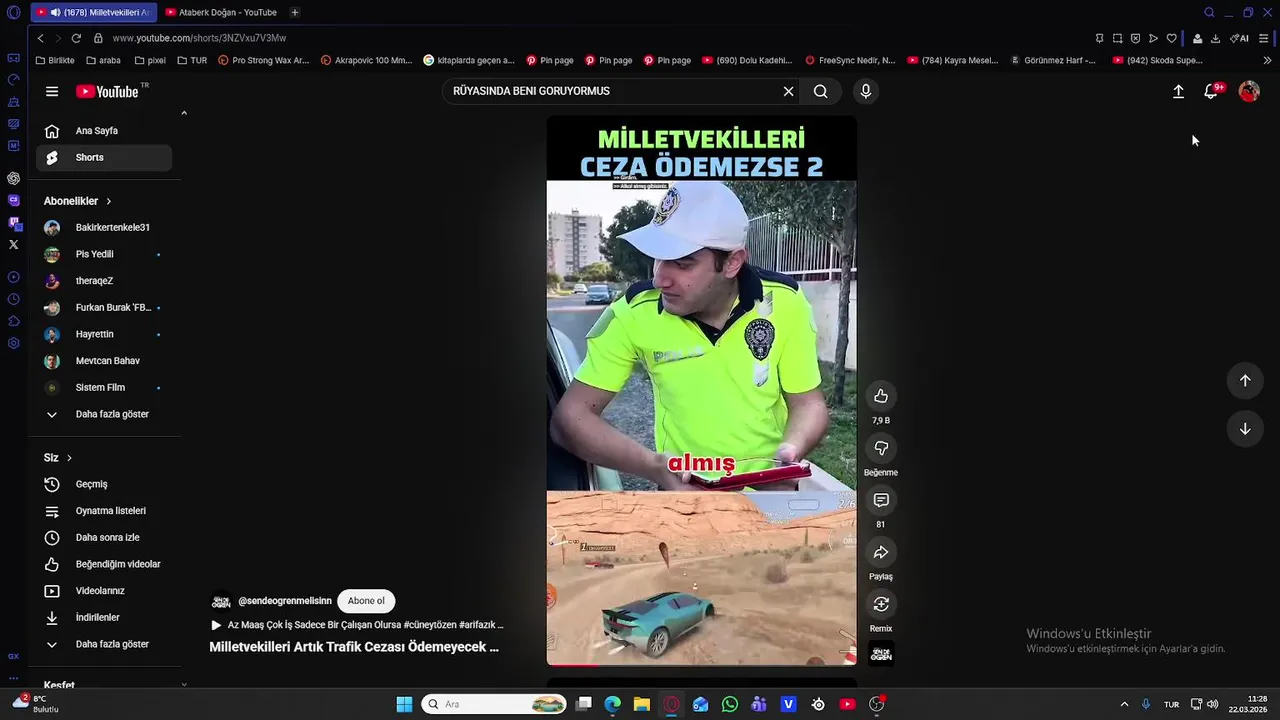Go back to the previous page
1280x720 pixels.
(40, 38)
